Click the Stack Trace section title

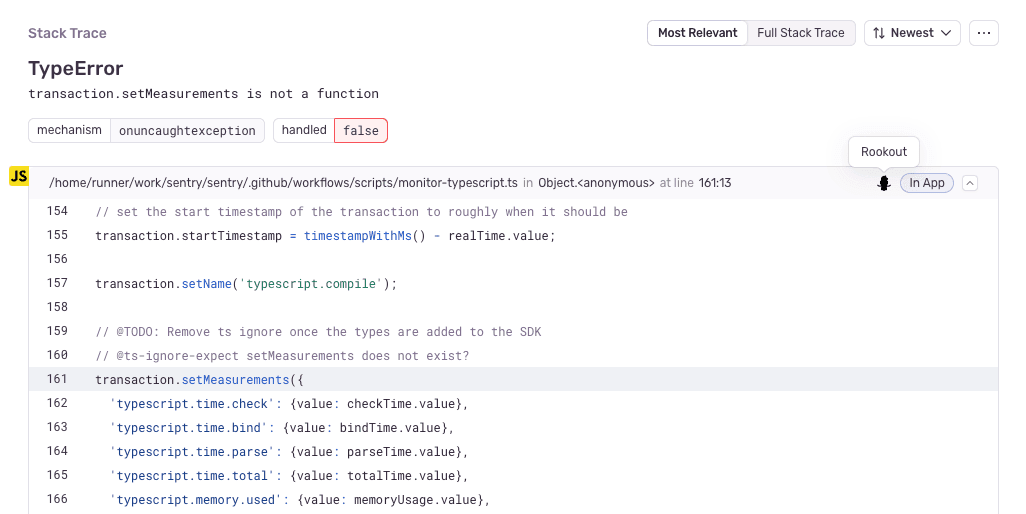pyautogui.click(x=67, y=33)
